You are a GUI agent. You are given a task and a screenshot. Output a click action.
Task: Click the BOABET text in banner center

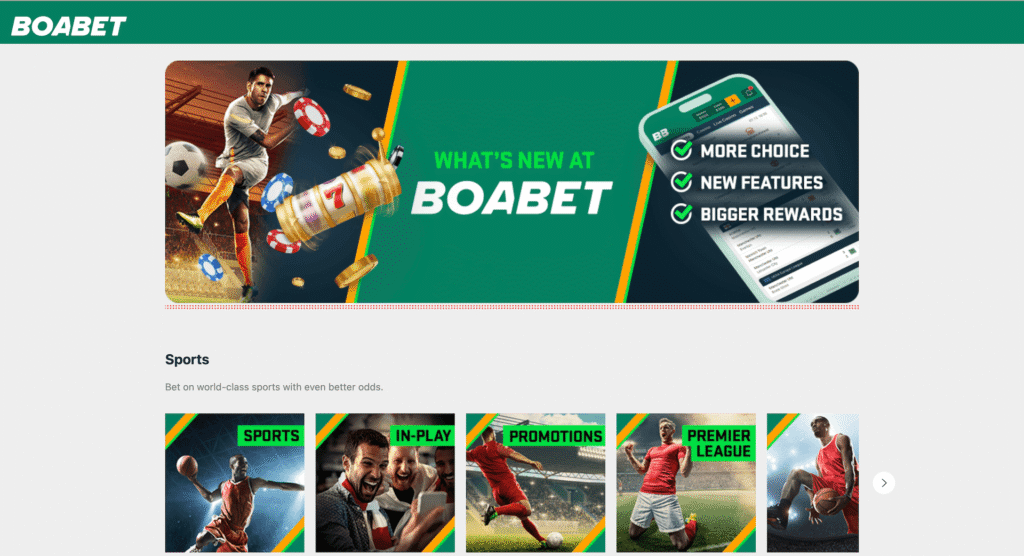512,198
